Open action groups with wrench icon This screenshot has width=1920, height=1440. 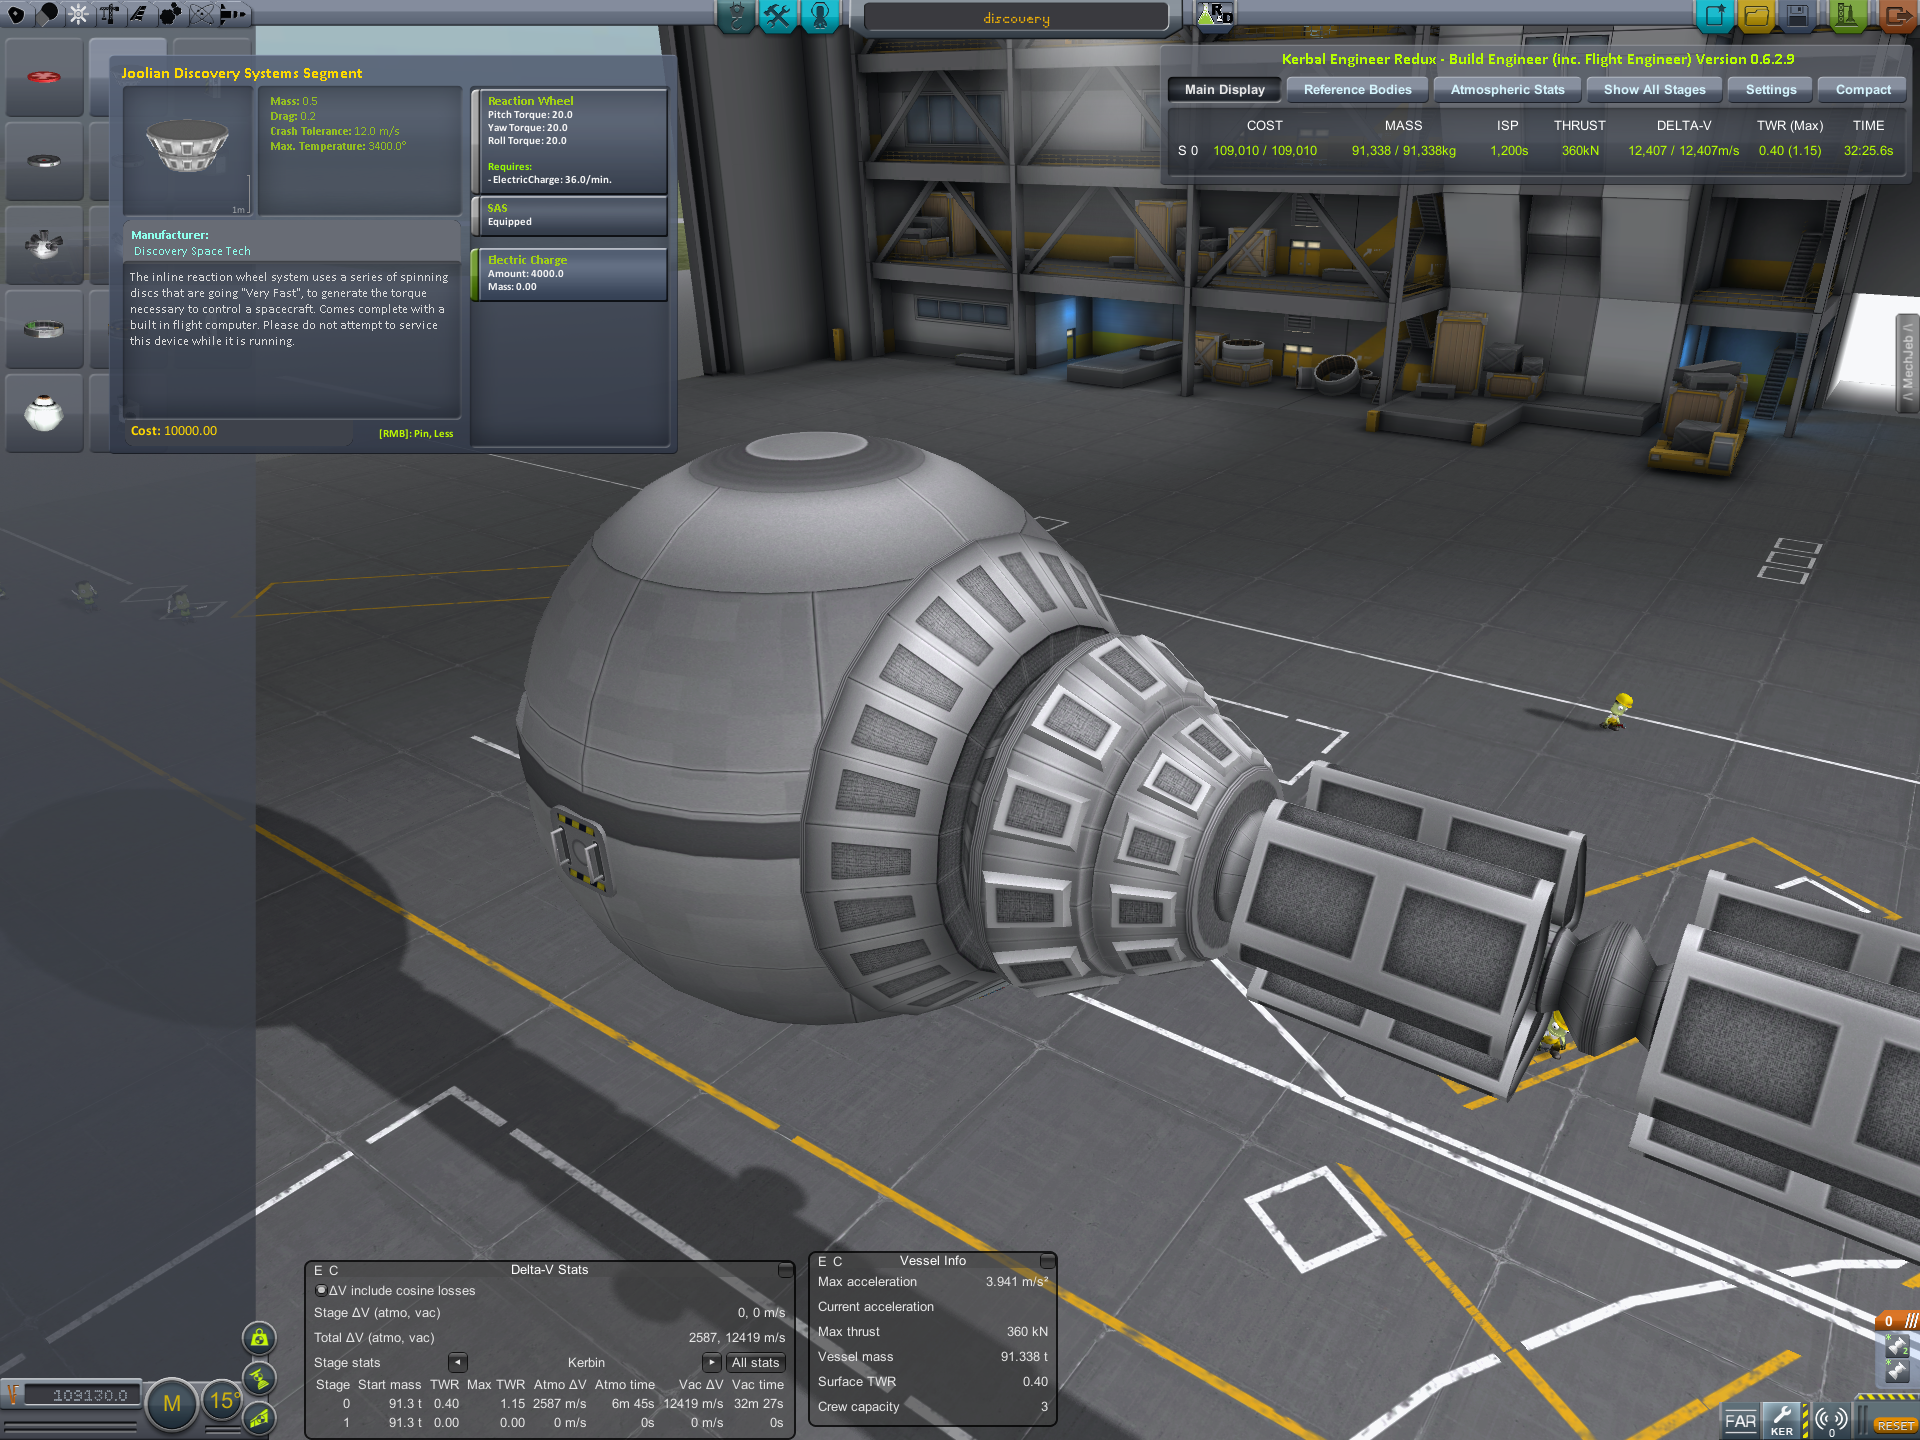(777, 16)
